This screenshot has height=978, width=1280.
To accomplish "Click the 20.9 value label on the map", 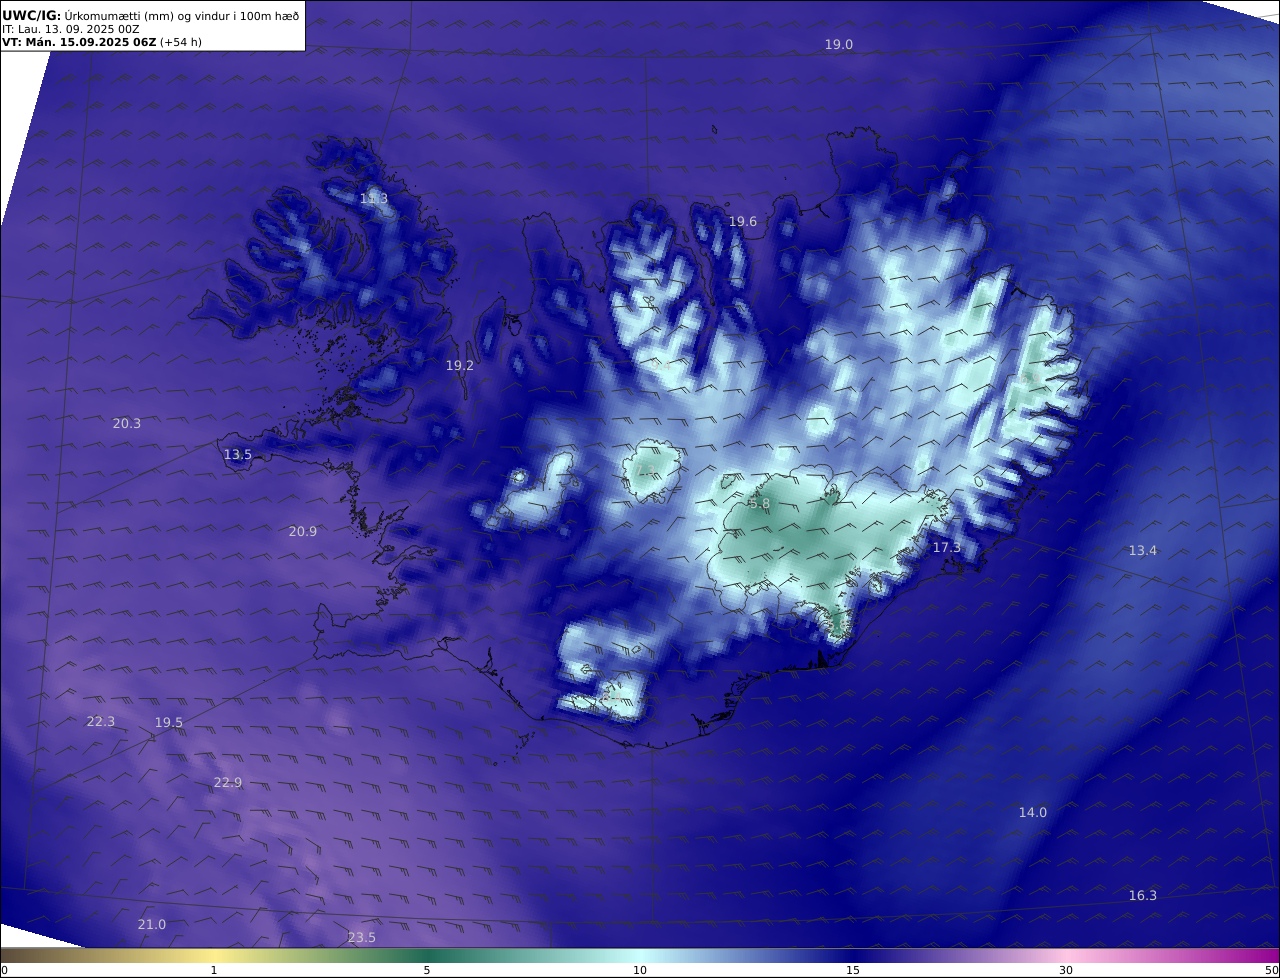I will click(x=302, y=532).
